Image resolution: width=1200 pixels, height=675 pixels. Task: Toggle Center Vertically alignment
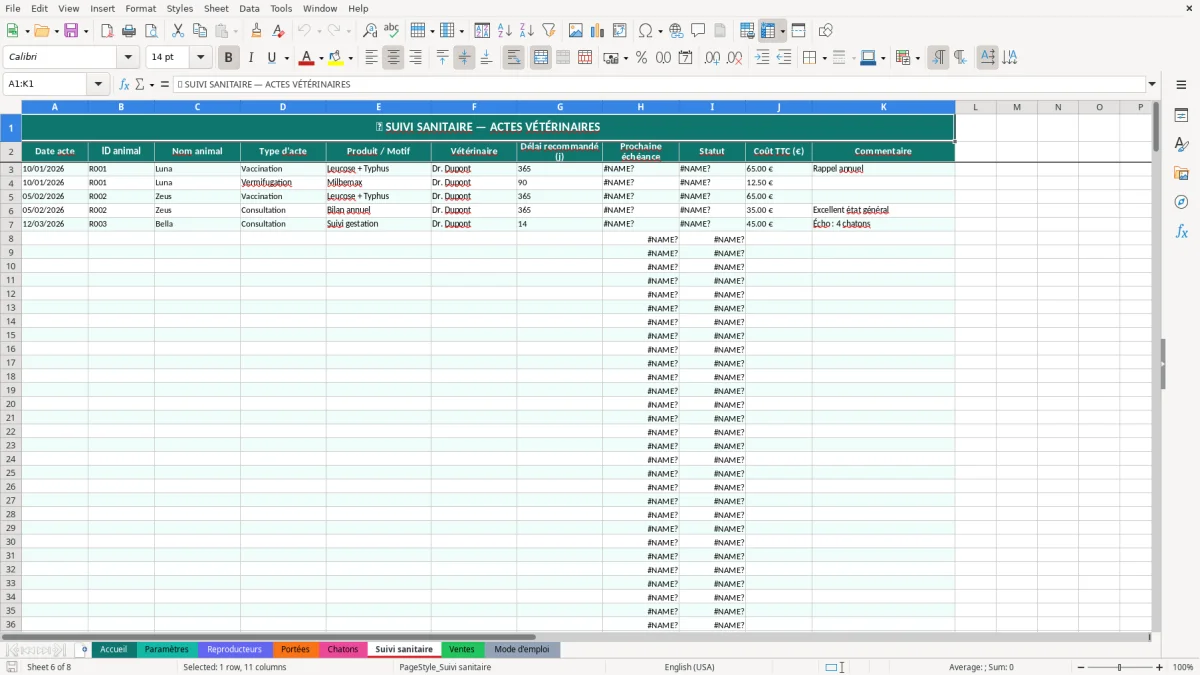point(464,58)
